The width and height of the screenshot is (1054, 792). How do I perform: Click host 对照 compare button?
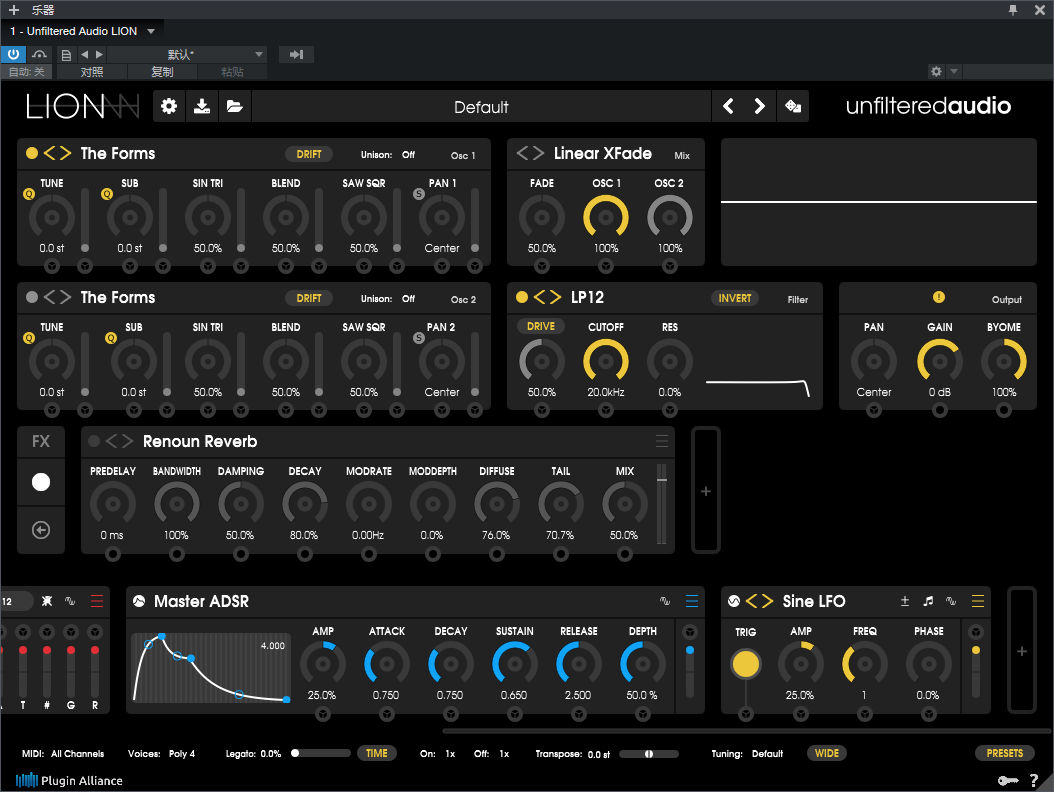[x=92, y=72]
